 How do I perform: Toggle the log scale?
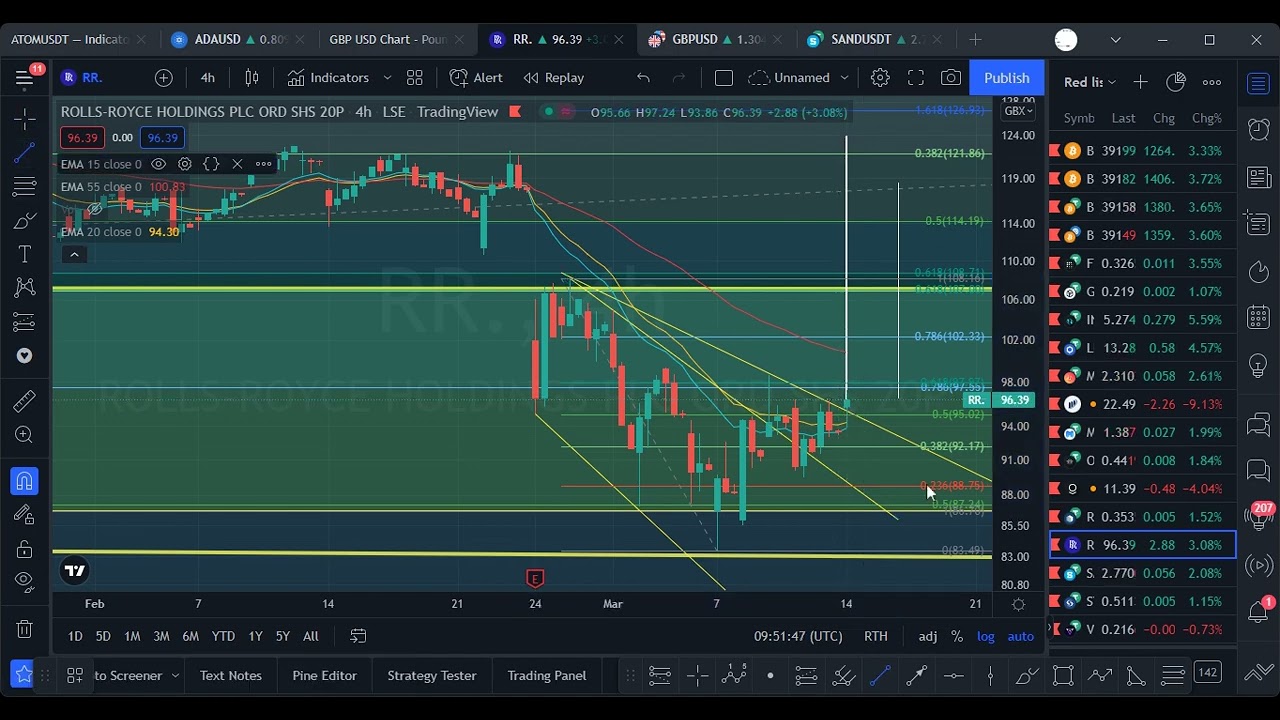click(986, 636)
